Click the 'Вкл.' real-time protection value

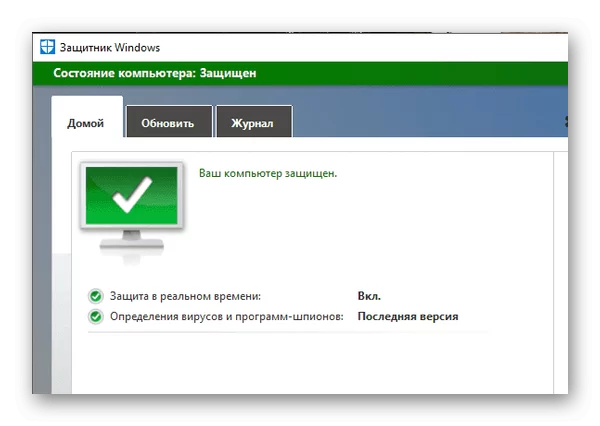[x=369, y=296]
